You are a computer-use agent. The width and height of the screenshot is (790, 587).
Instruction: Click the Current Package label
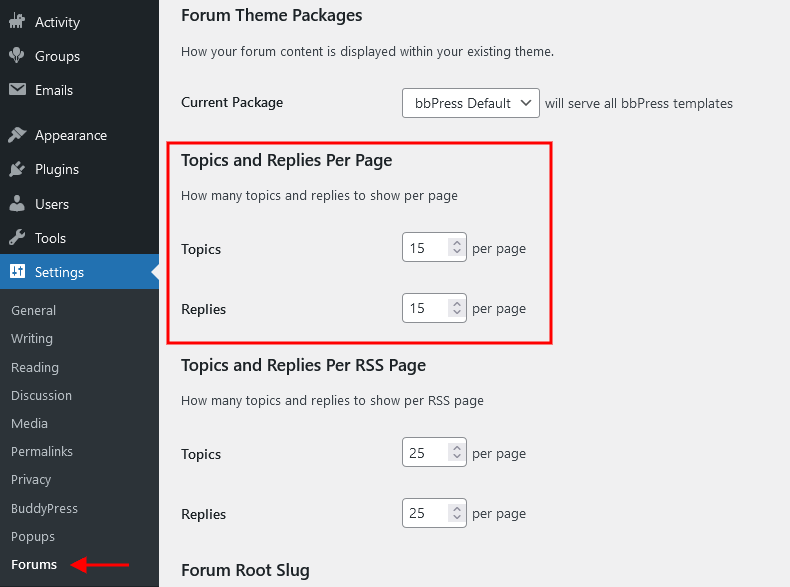(232, 102)
